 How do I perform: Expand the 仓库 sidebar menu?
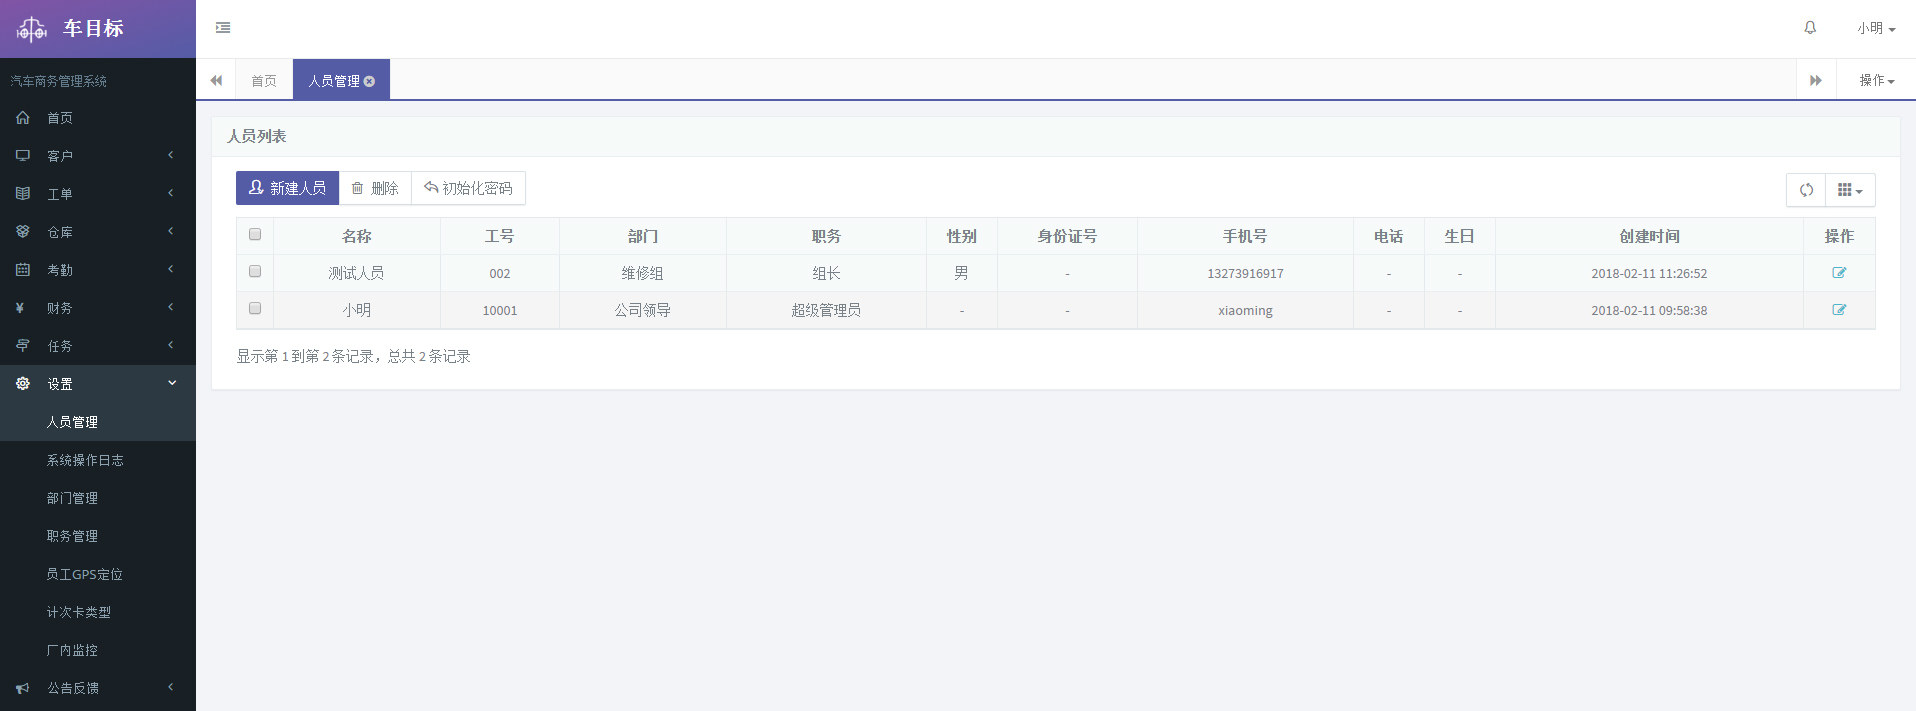[x=98, y=232]
